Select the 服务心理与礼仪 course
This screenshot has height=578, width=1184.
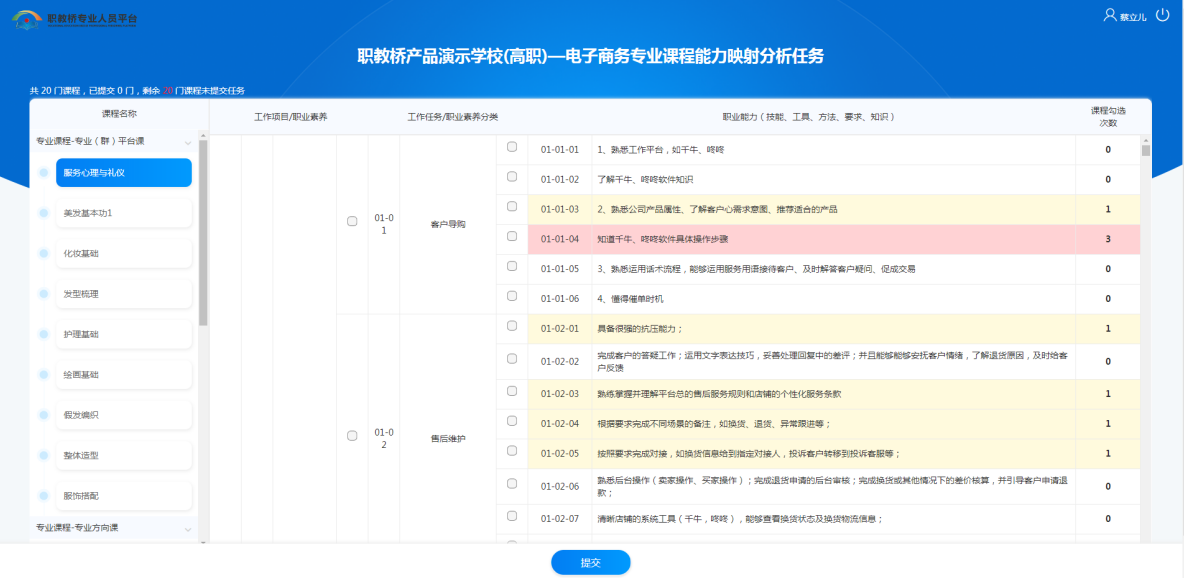tap(124, 172)
